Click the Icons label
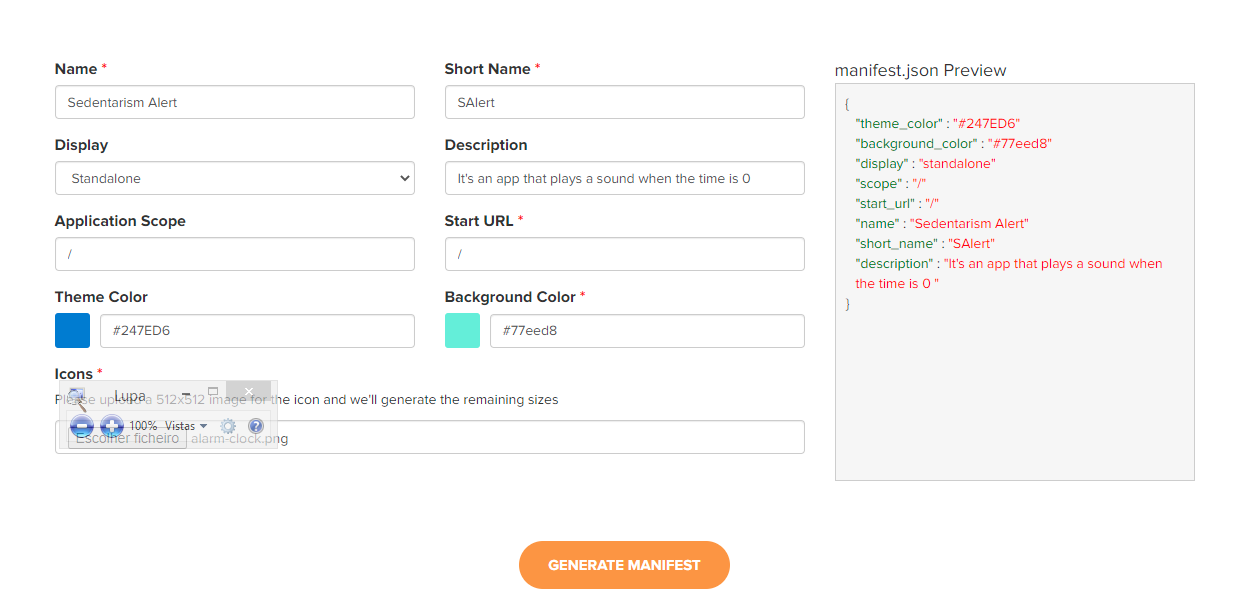1238x603 pixels. click(x=74, y=374)
